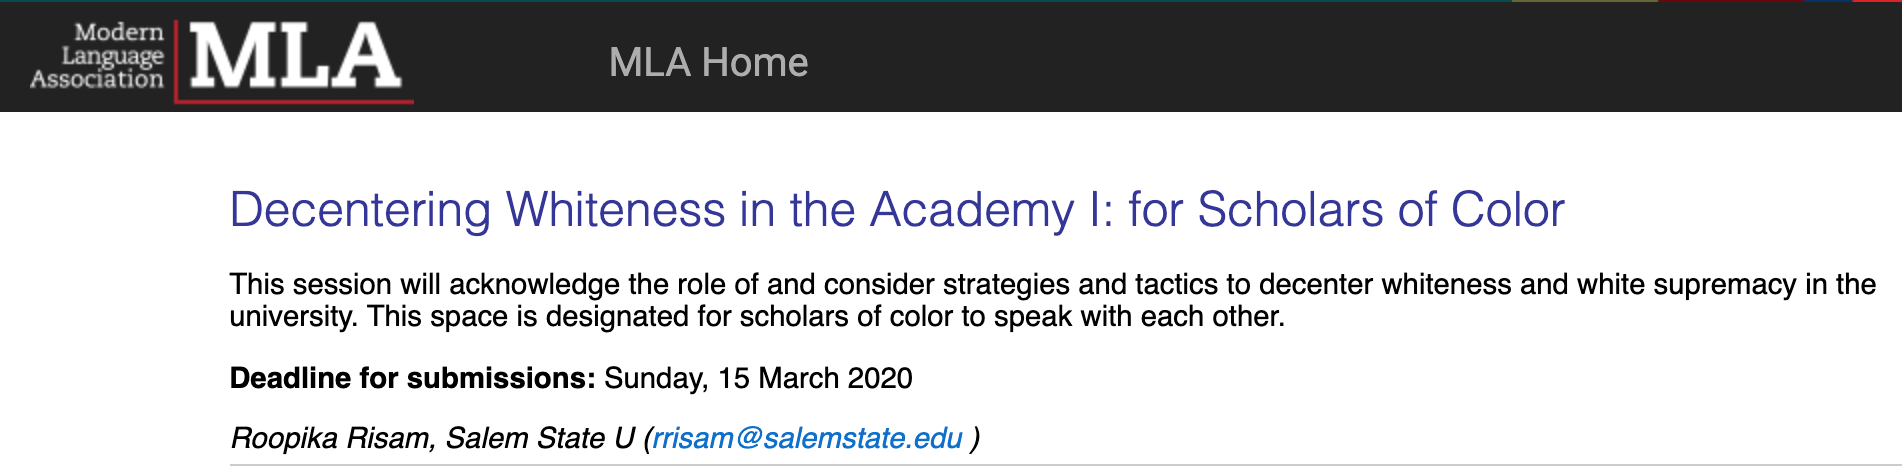Viewport: 1902px width, 468px height.
Task: Click the bold 'Deadline for submissions:' label
Action: (413, 378)
